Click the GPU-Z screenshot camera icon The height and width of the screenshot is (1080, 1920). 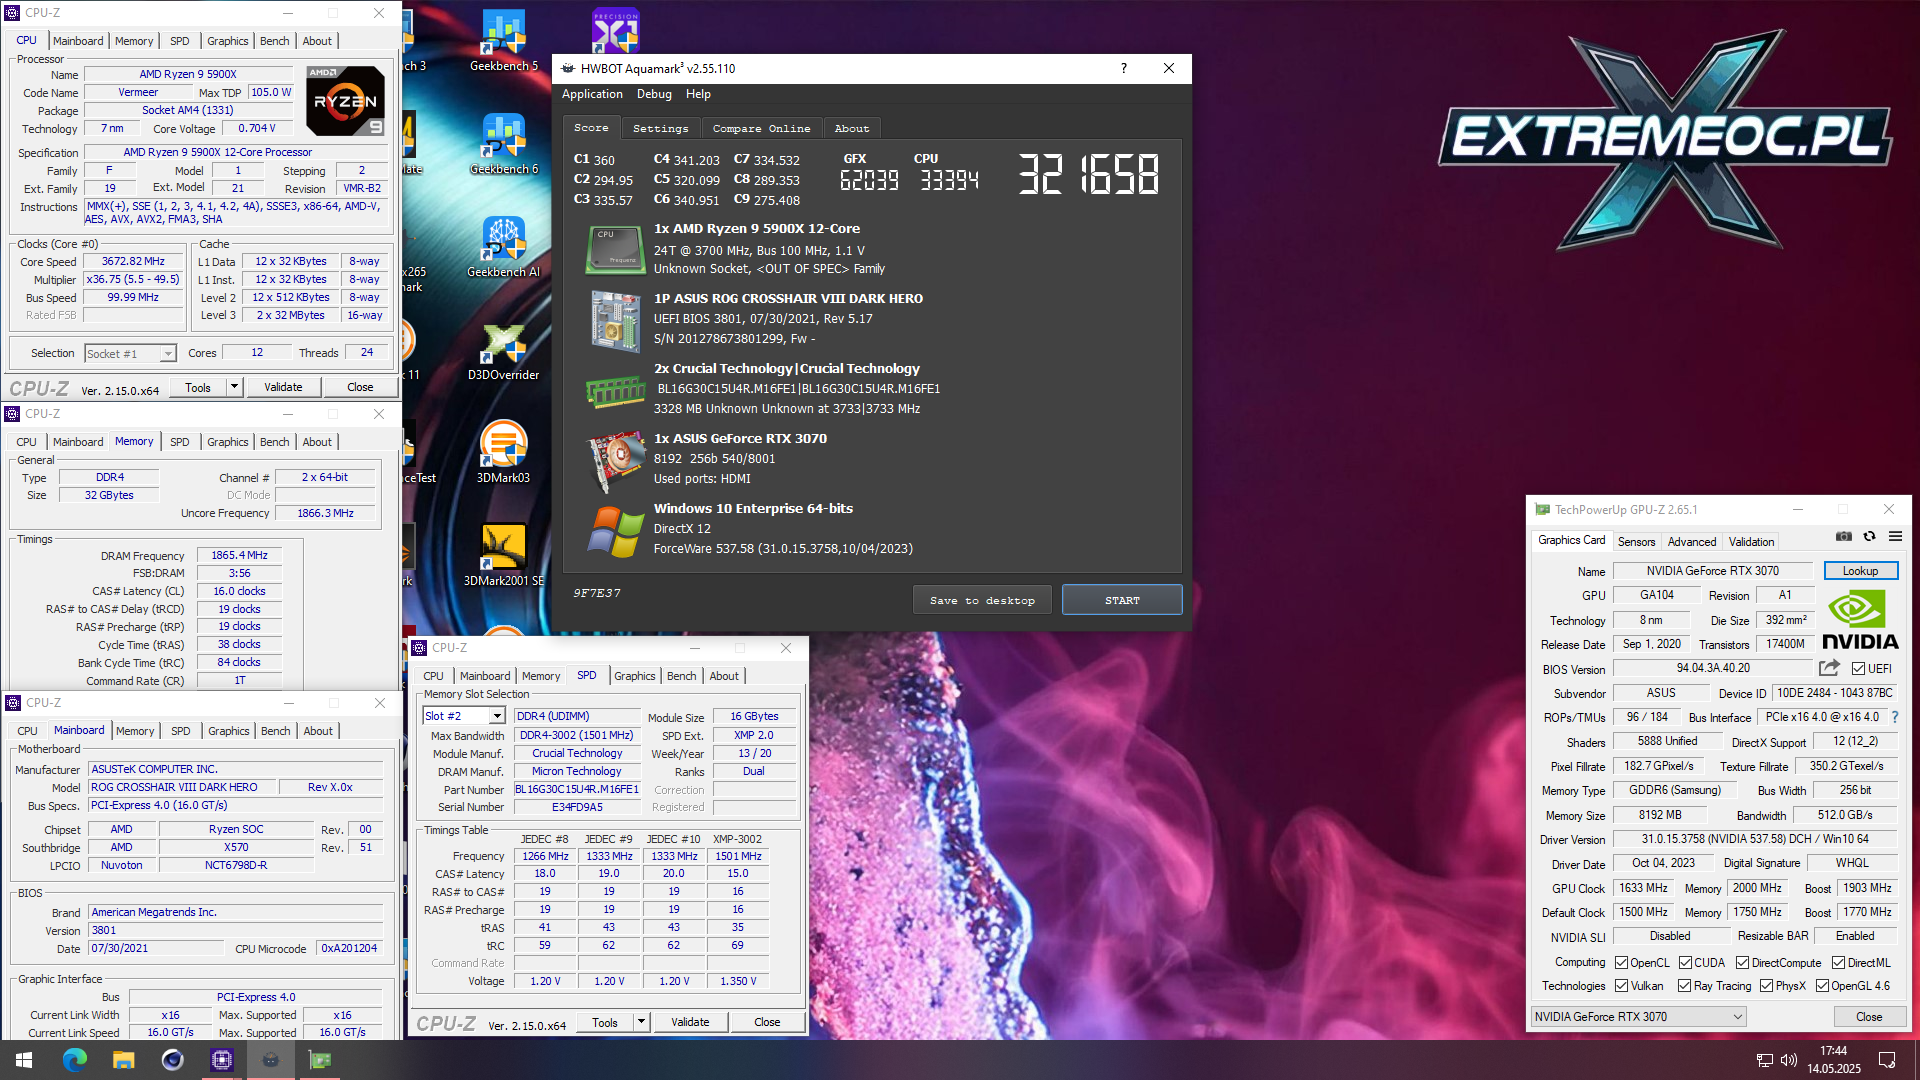[x=1844, y=537]
